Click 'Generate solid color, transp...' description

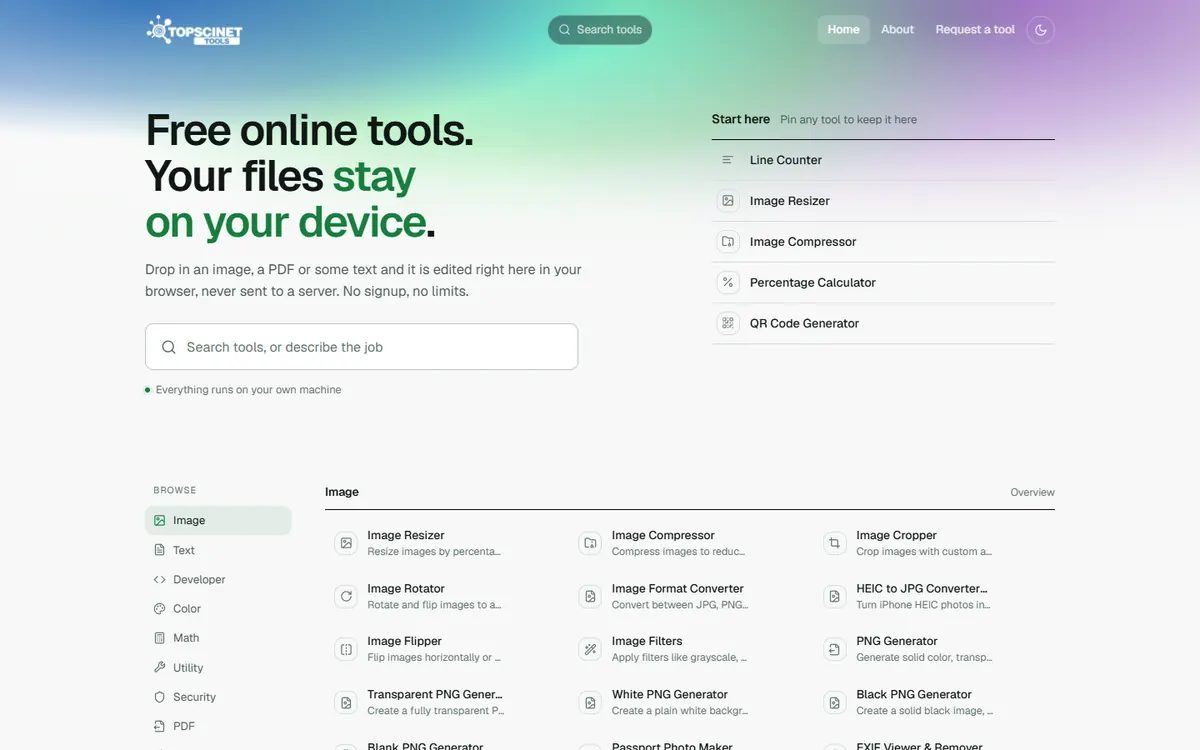924,658
